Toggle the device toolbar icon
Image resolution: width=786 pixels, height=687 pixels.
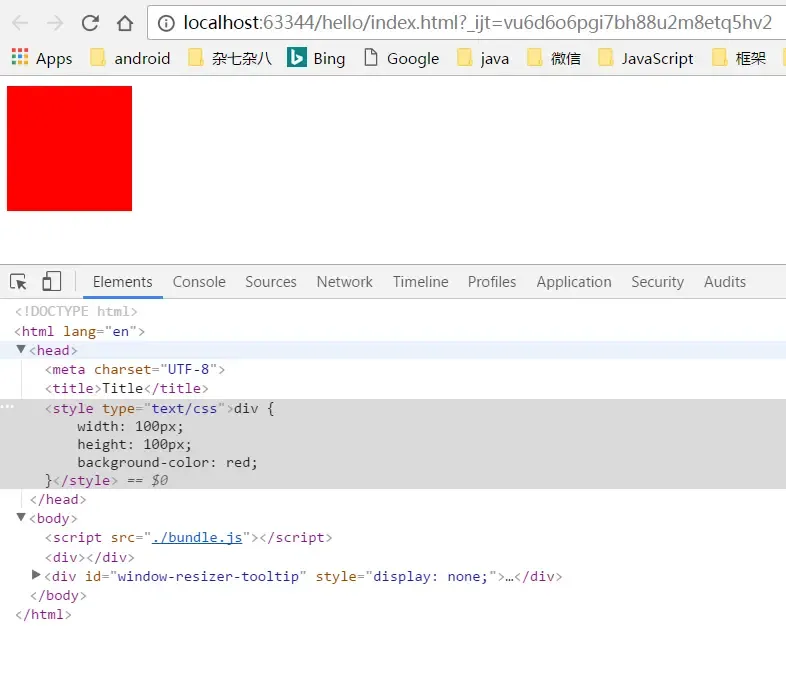coord(52,281)
